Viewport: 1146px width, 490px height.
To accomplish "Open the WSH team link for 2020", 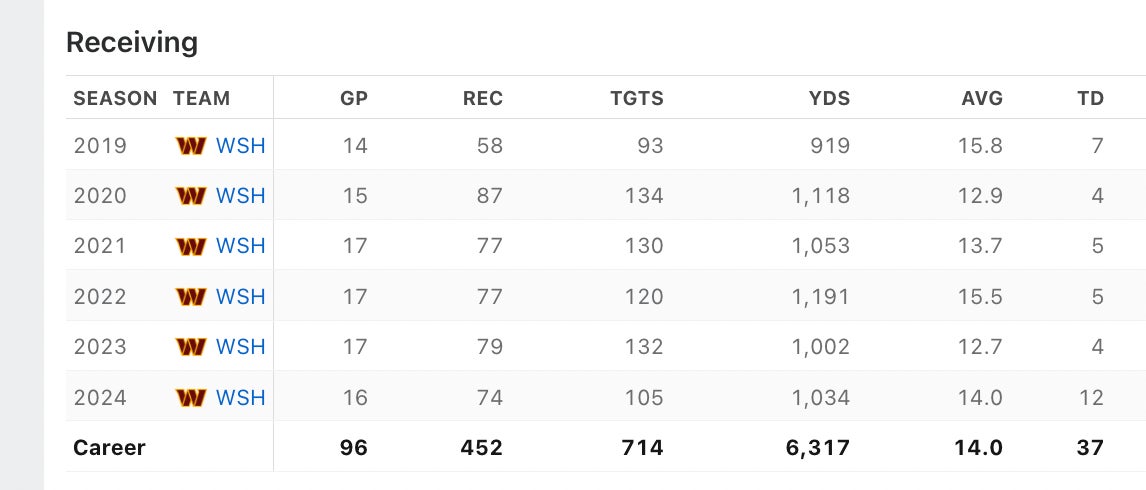I will coord(241,196).
